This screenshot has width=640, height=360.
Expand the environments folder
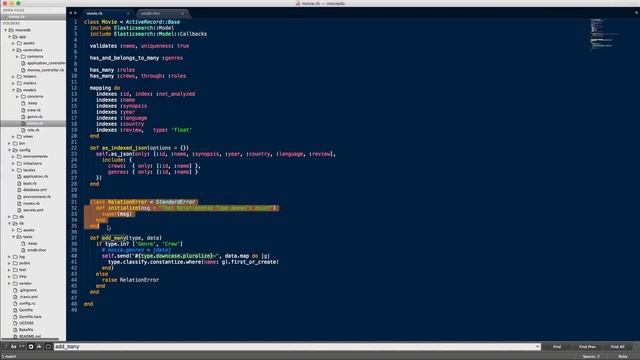coord(13,156)
